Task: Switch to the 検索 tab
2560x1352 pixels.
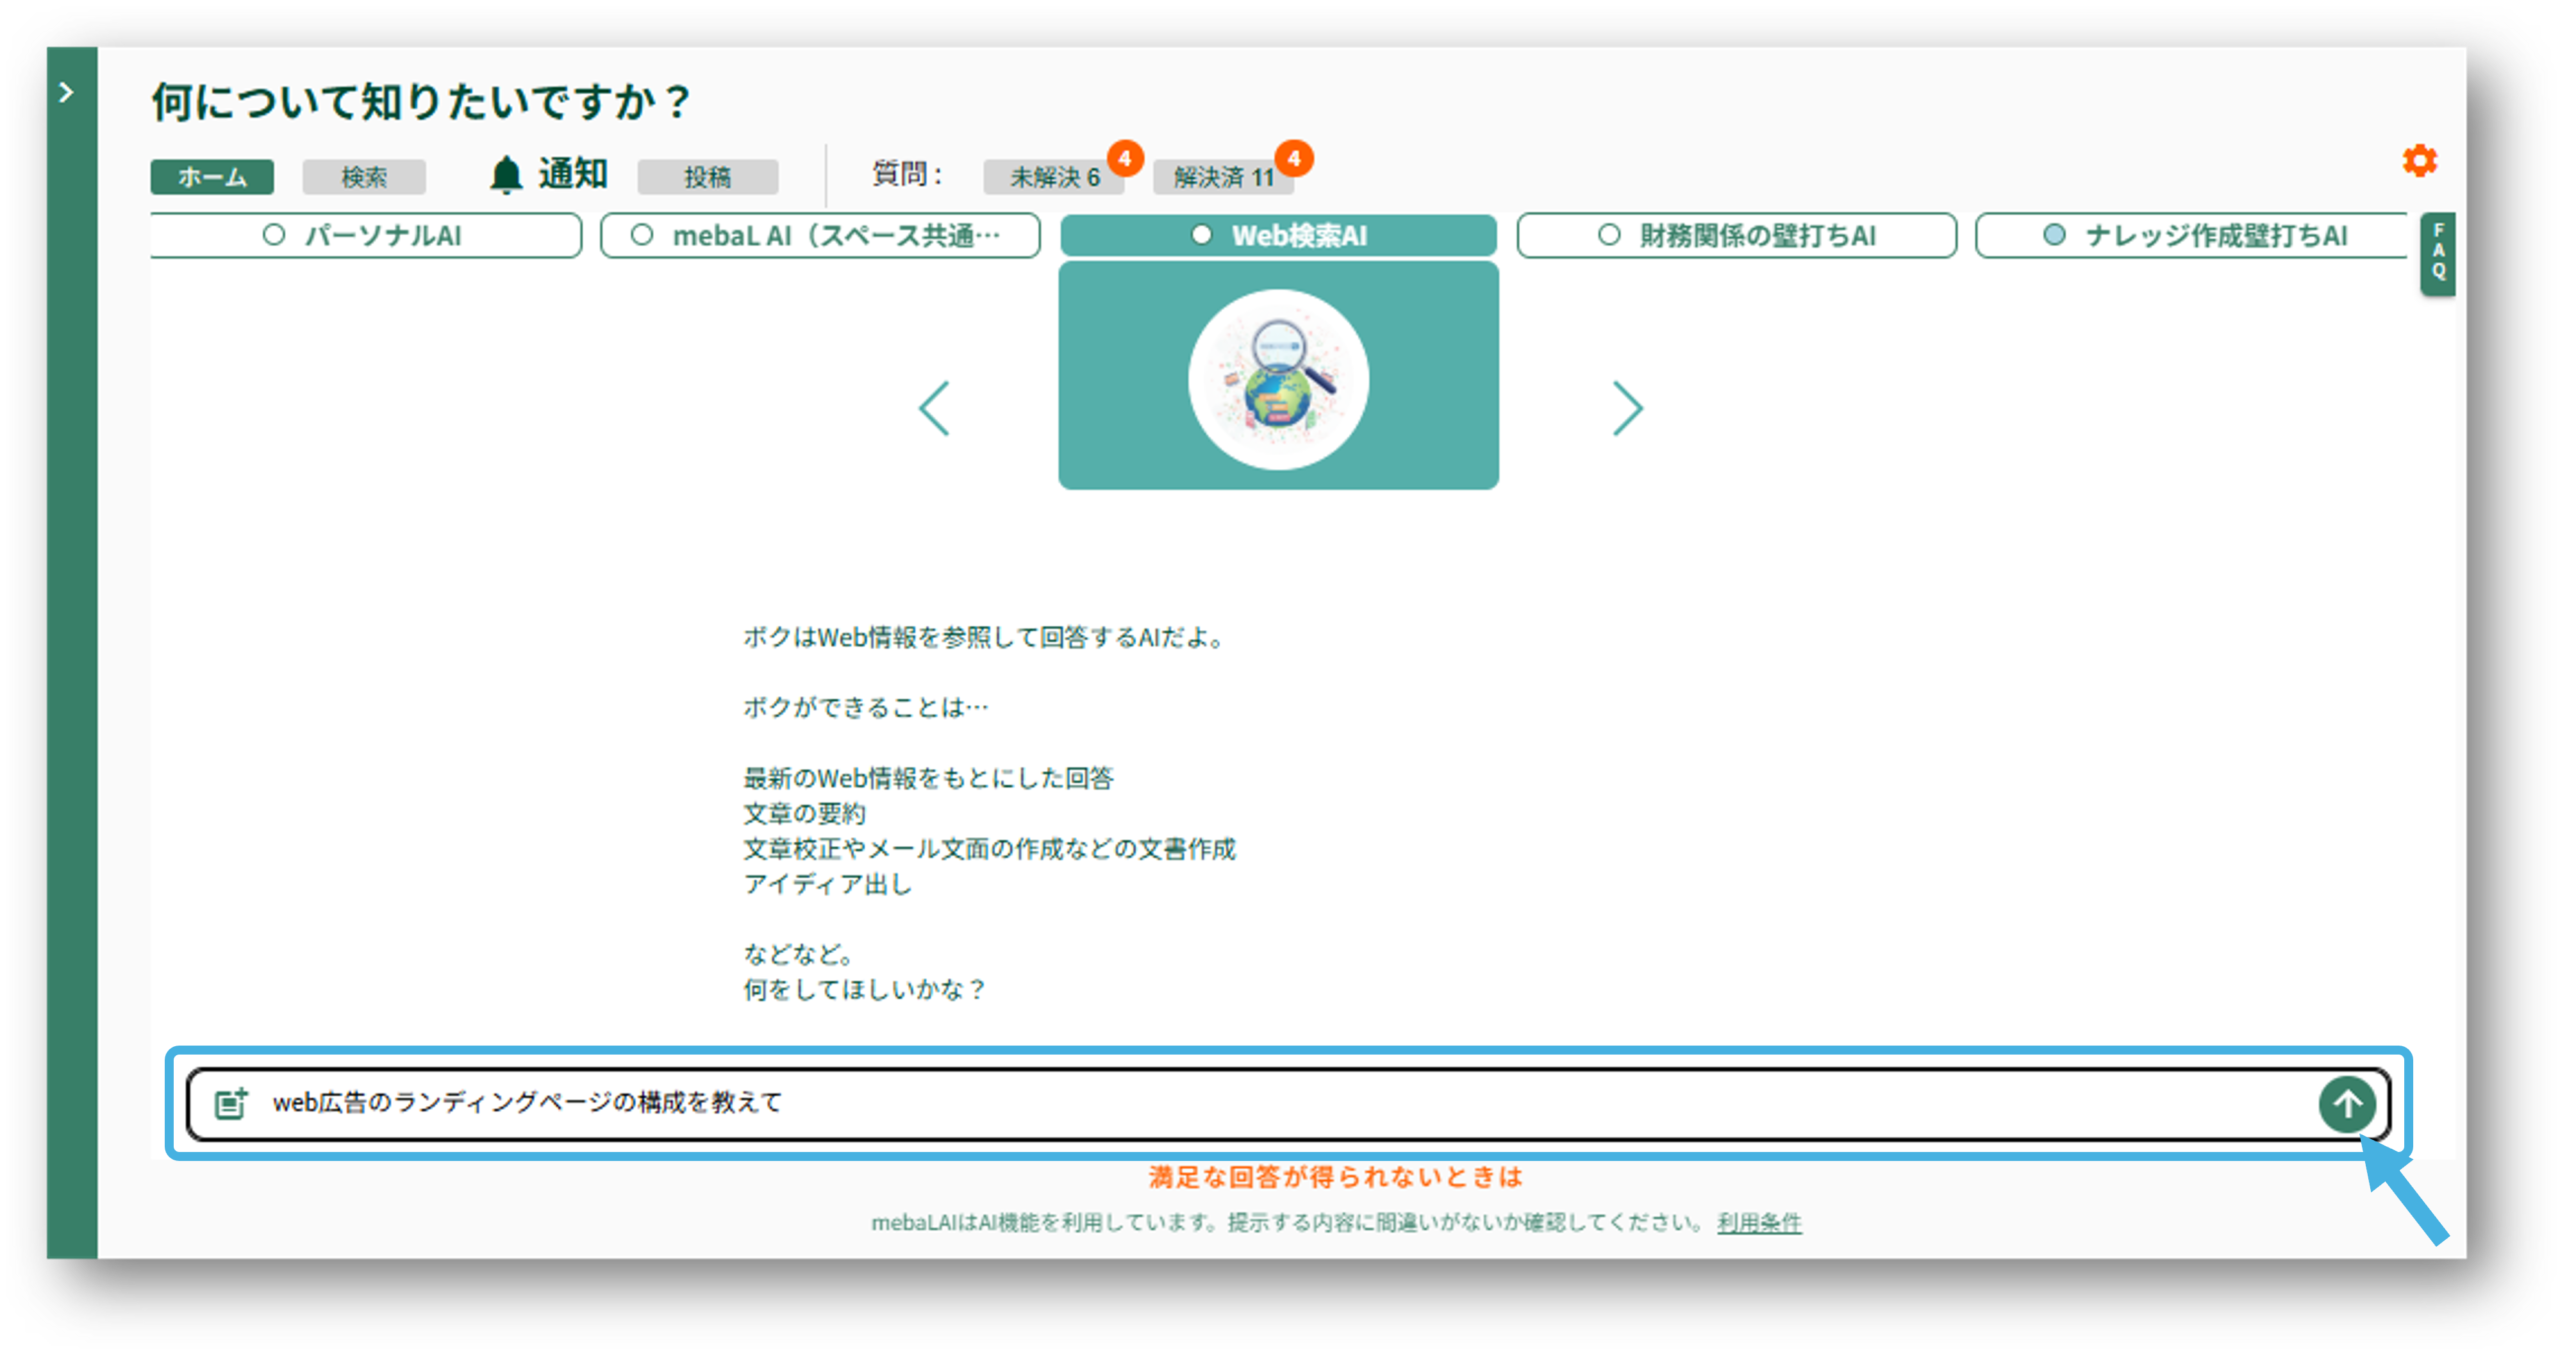Action: point(364,177)
